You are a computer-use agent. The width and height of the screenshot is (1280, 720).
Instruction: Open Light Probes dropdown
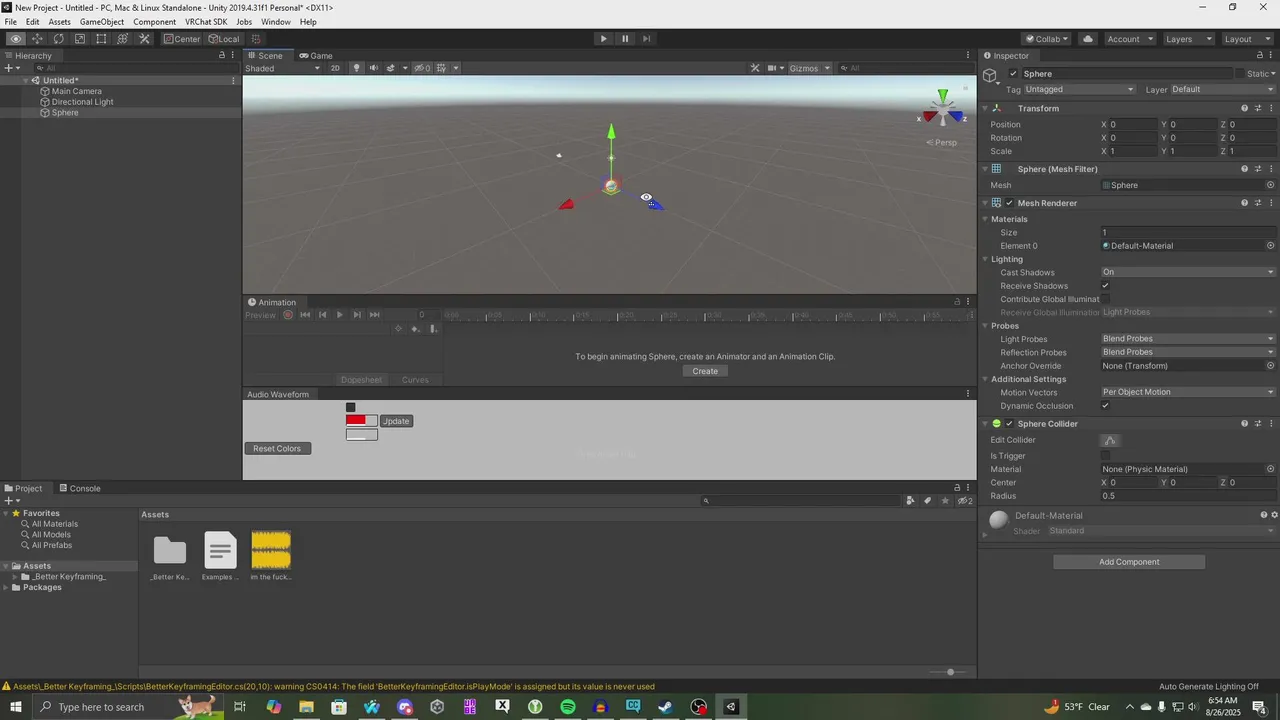tap(1188, 339)
